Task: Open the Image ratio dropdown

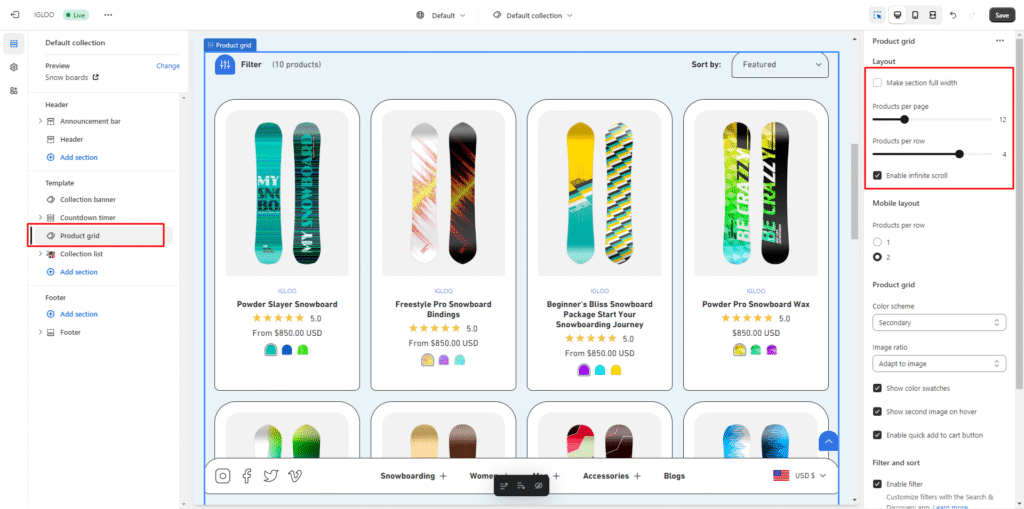Action: pos(939,363)
